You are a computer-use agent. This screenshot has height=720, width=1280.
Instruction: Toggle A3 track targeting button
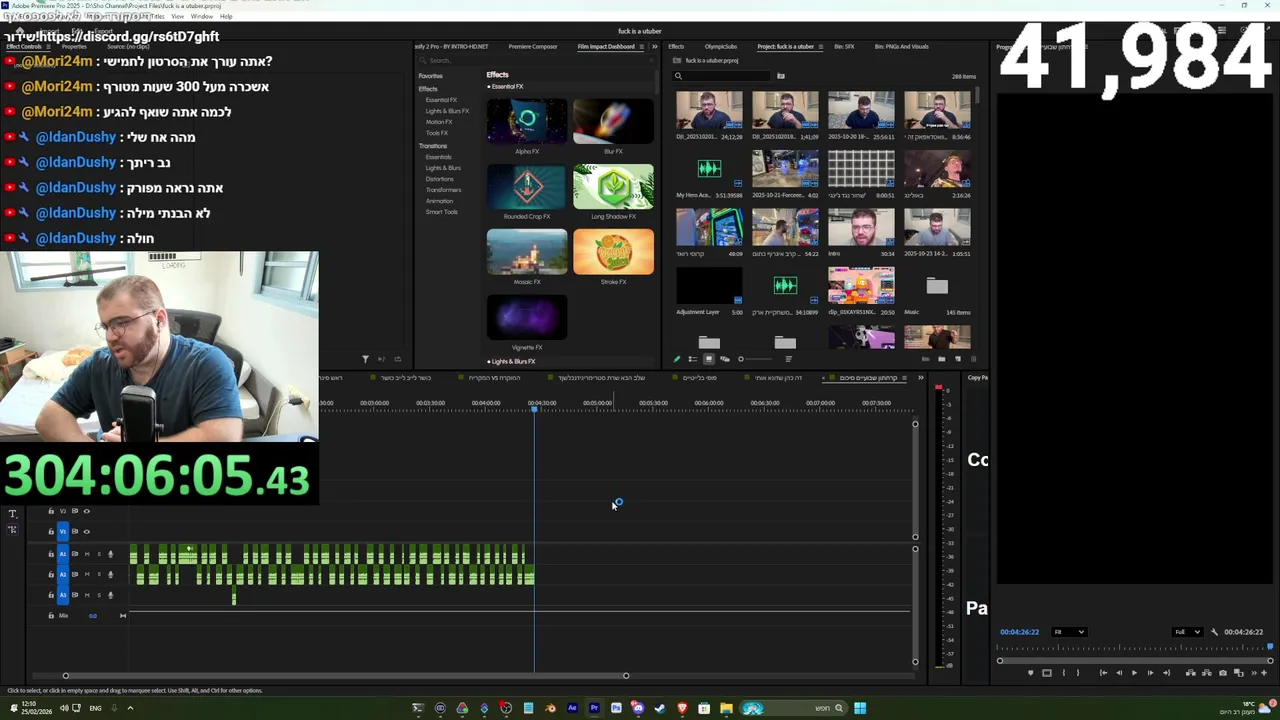click(x=63, y=595)
